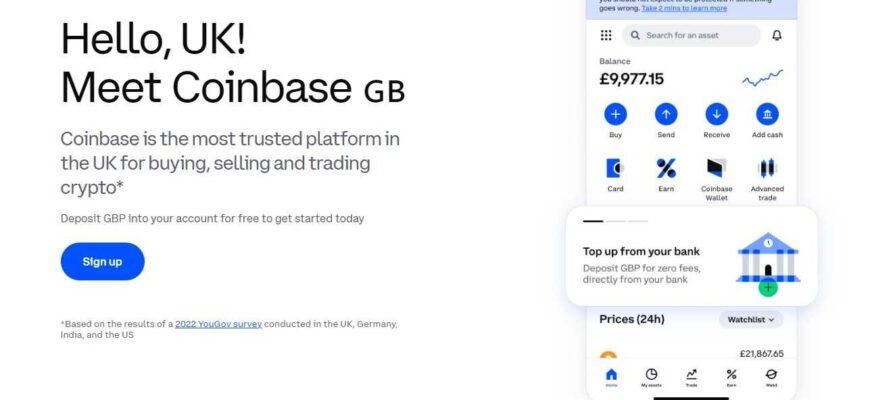Open the Card icon
Viewport: 870px width, 400px height.
coord(615,168)
